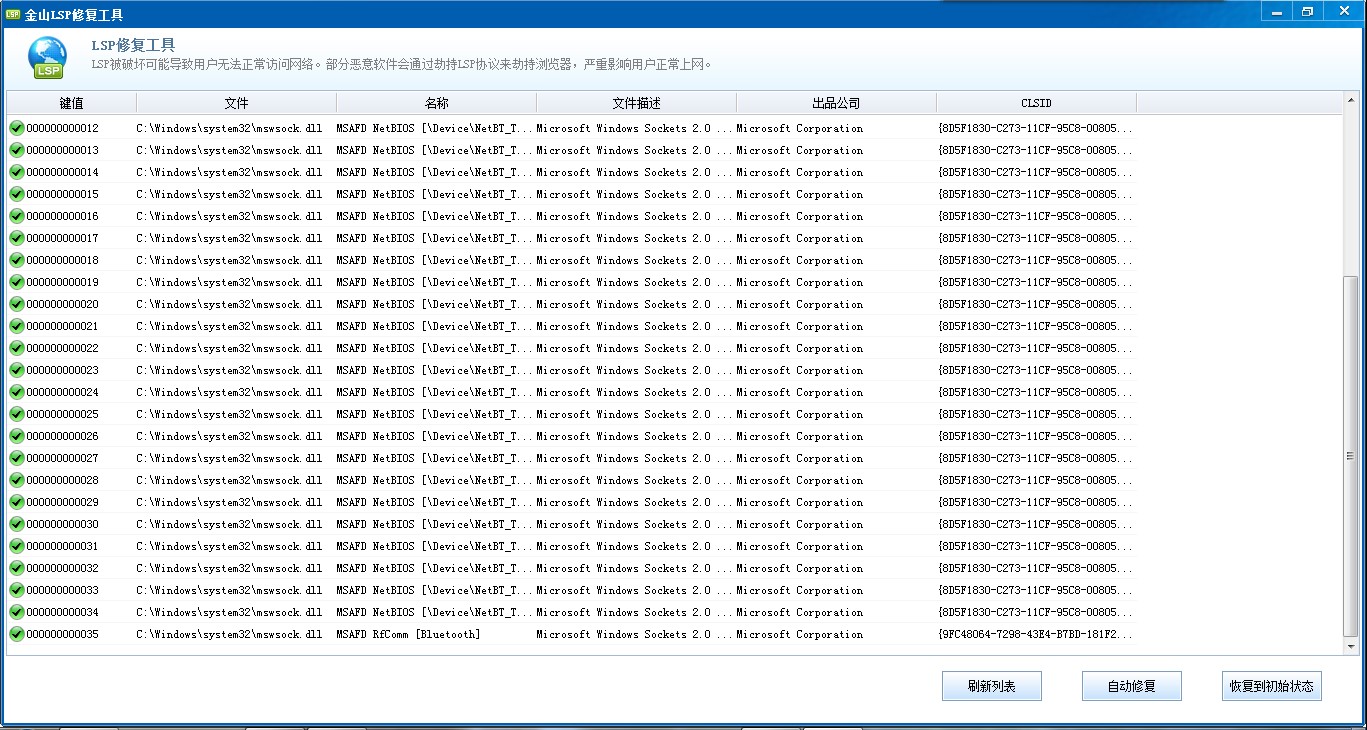Screen dimensions: 1367x730
Task: Click the green check icon for entry 000000000012
Action: tap(16, 128)
